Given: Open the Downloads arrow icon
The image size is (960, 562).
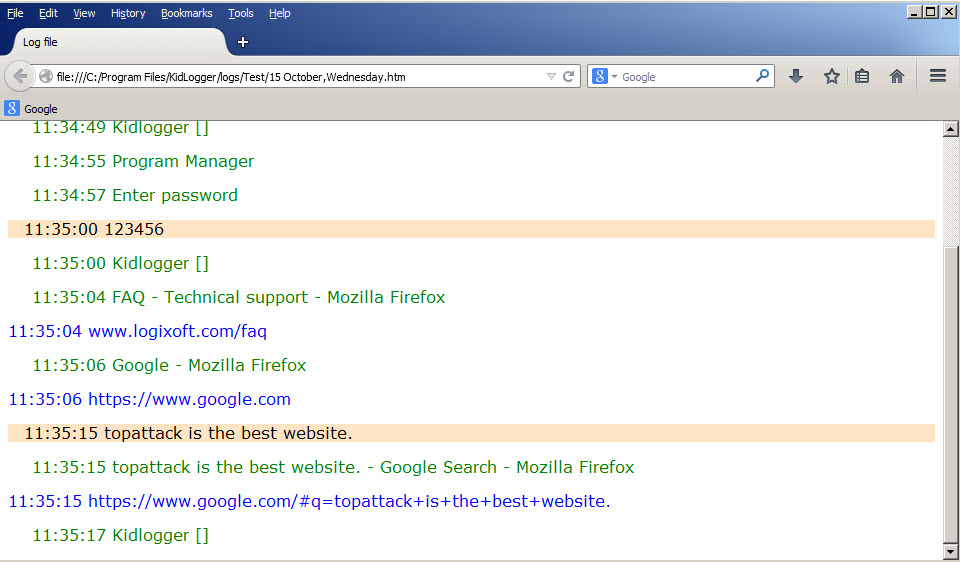Looking at the screenshot, I should click(x=795, y=77).
